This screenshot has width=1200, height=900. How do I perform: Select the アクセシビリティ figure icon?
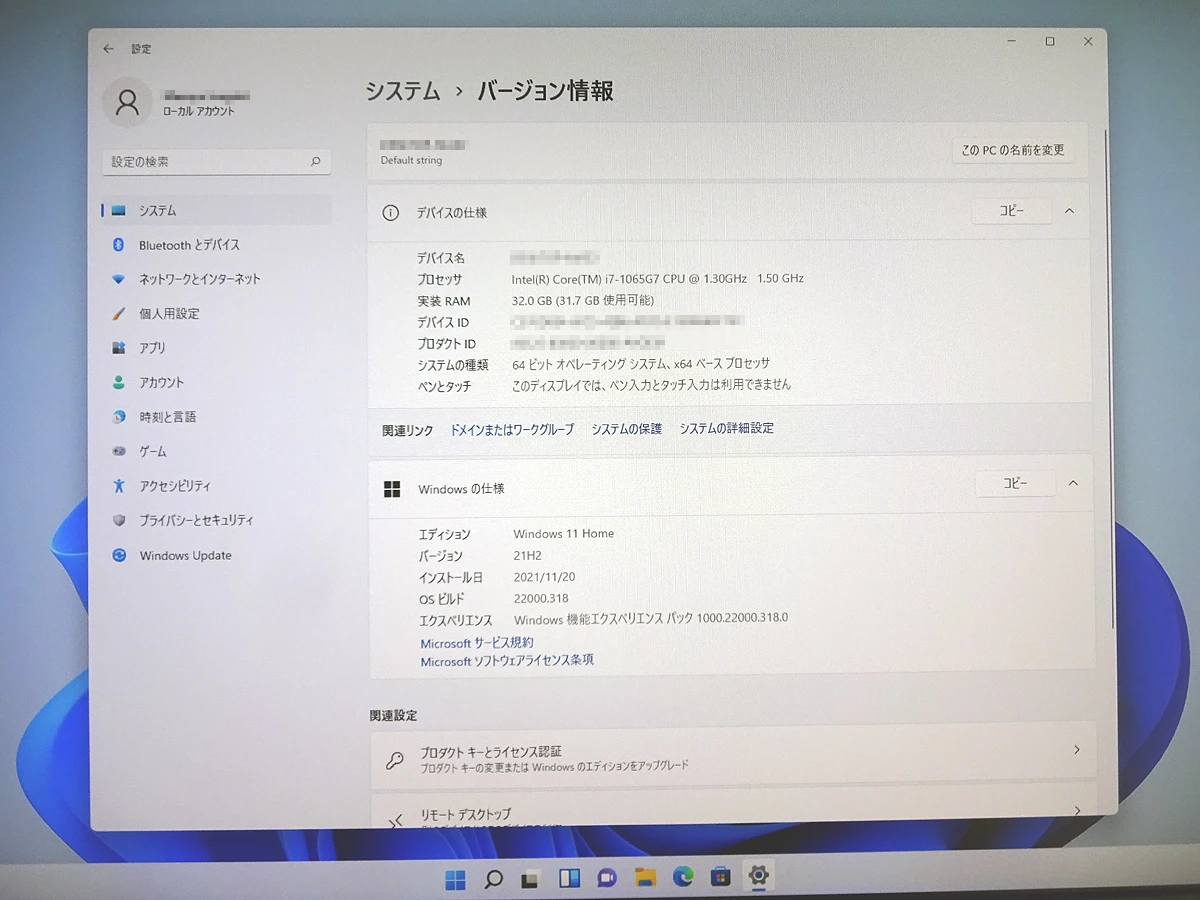click(118, 485)
